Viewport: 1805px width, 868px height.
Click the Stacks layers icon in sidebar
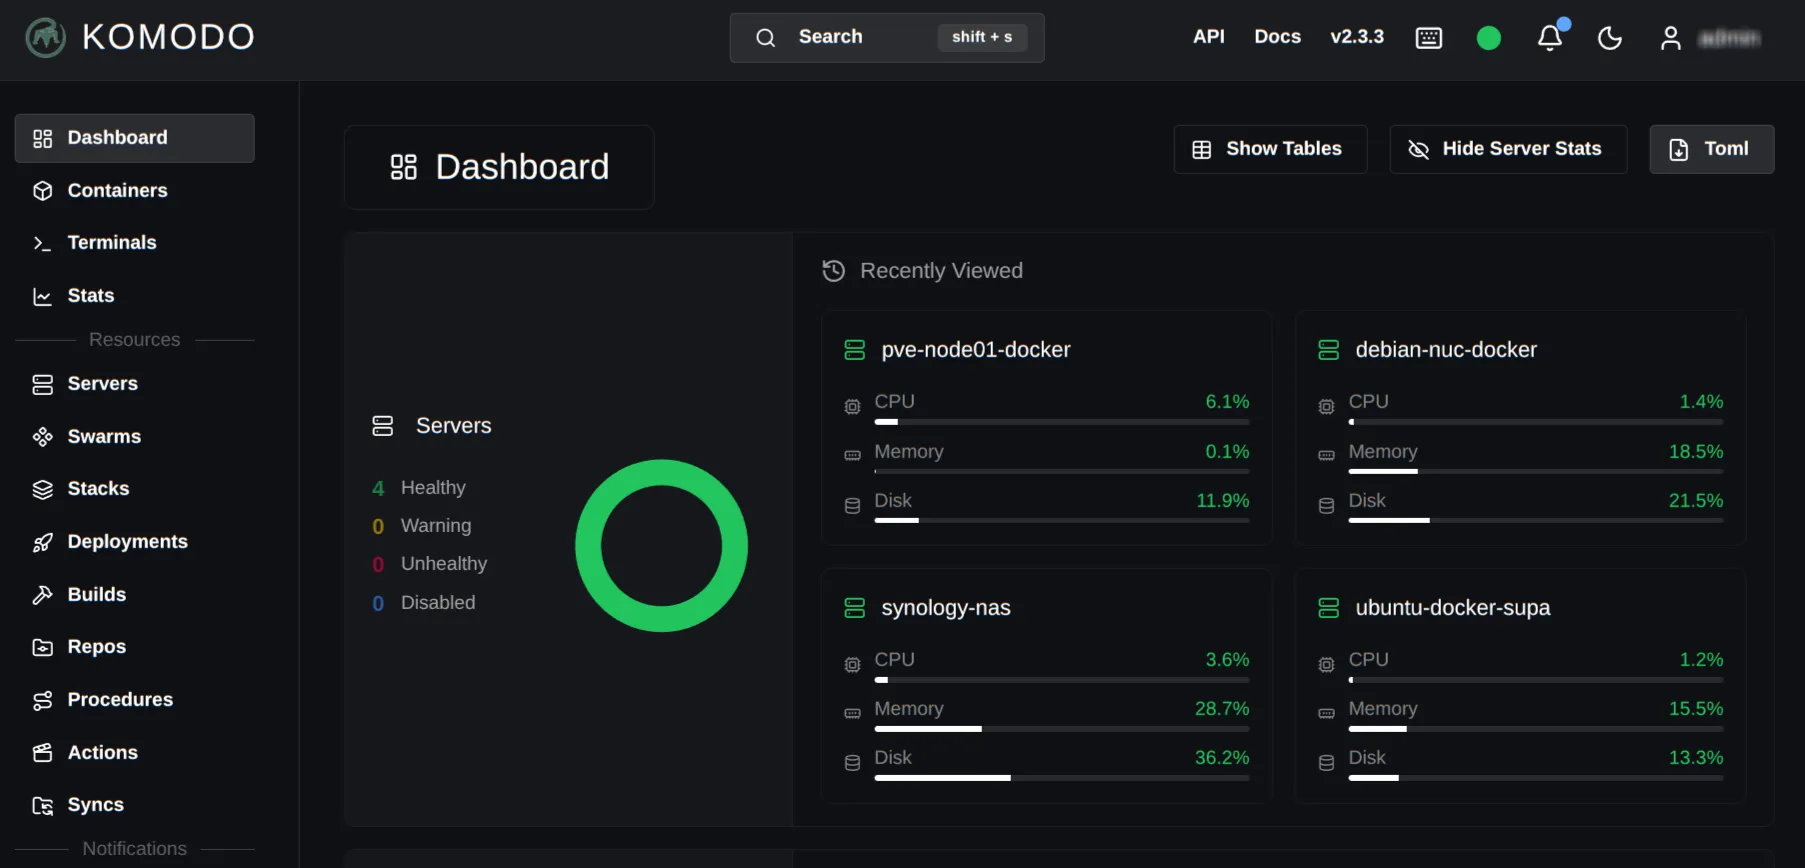pos(42,489)
